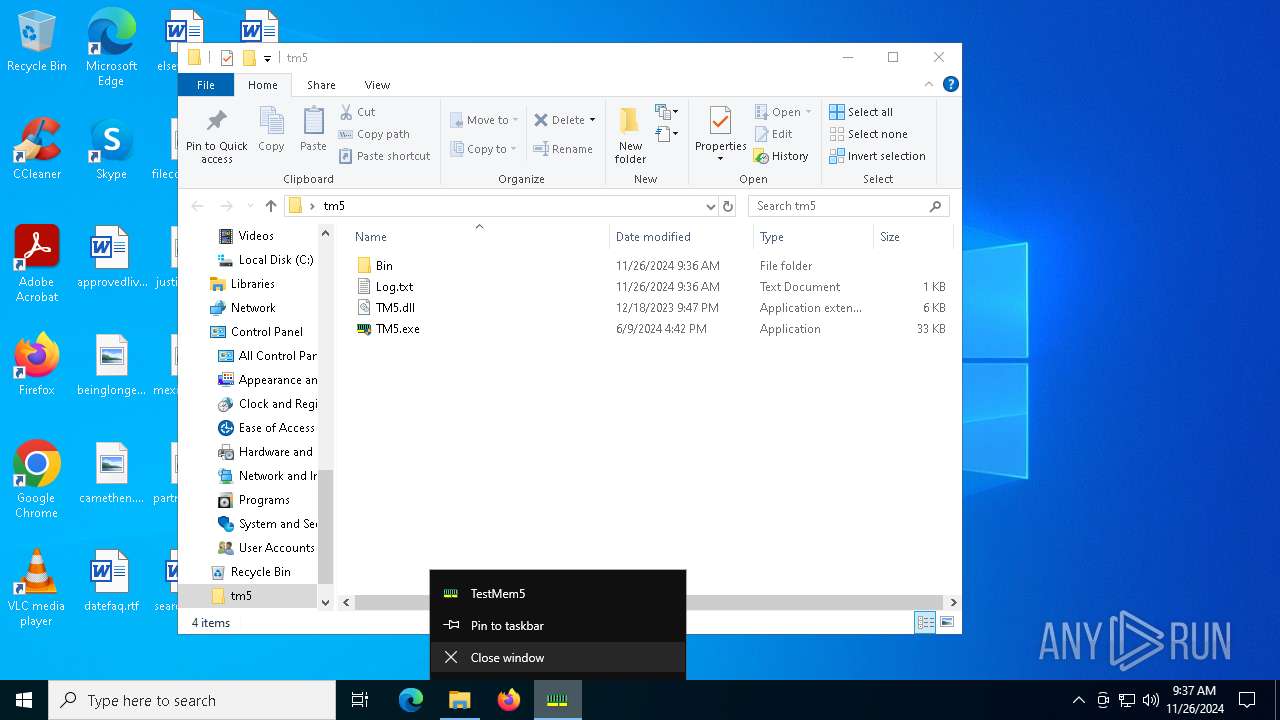Image resolution: width=1280 pixels, height=720 pixels.
Task: Click the Up one level arrow
Action: coord(271,206)
